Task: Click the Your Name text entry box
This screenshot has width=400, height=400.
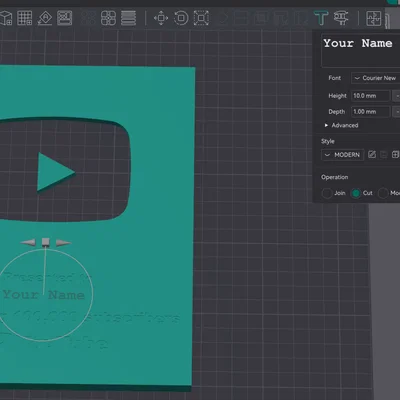Action: pyautogui.click(x=361, y=51)
